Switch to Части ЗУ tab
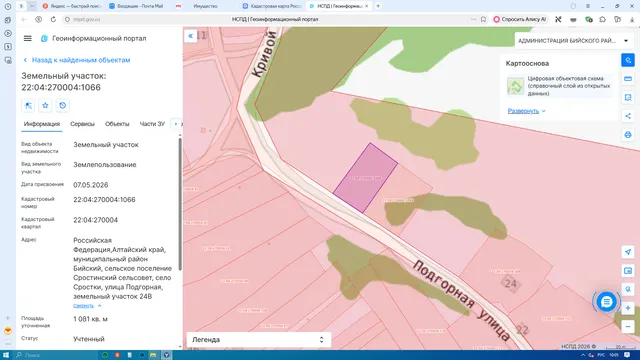This screenshot has height=360, width=640. 152,124
